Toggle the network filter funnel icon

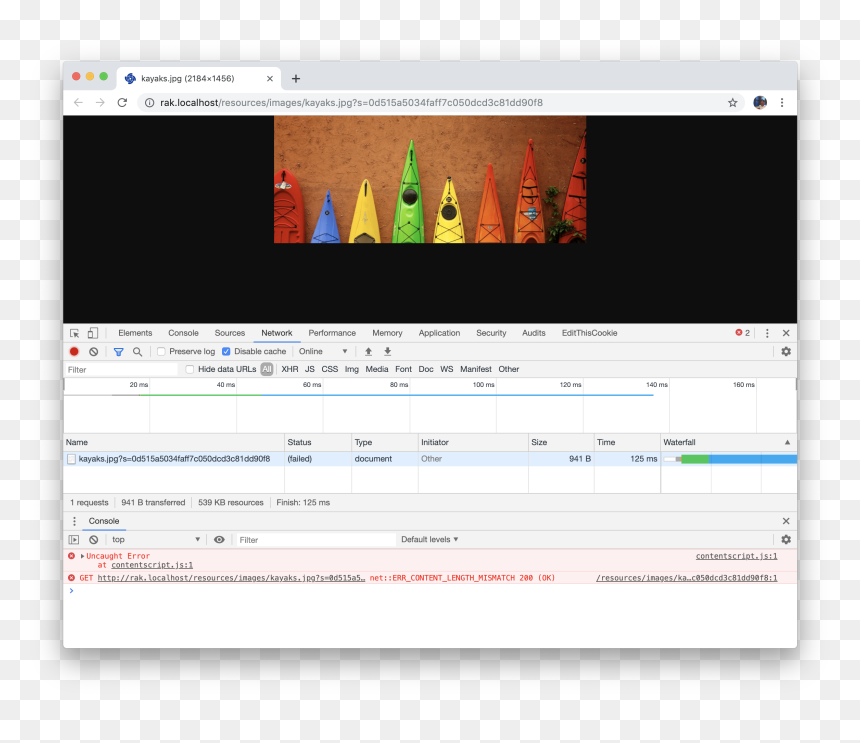[x=118, y=351]
